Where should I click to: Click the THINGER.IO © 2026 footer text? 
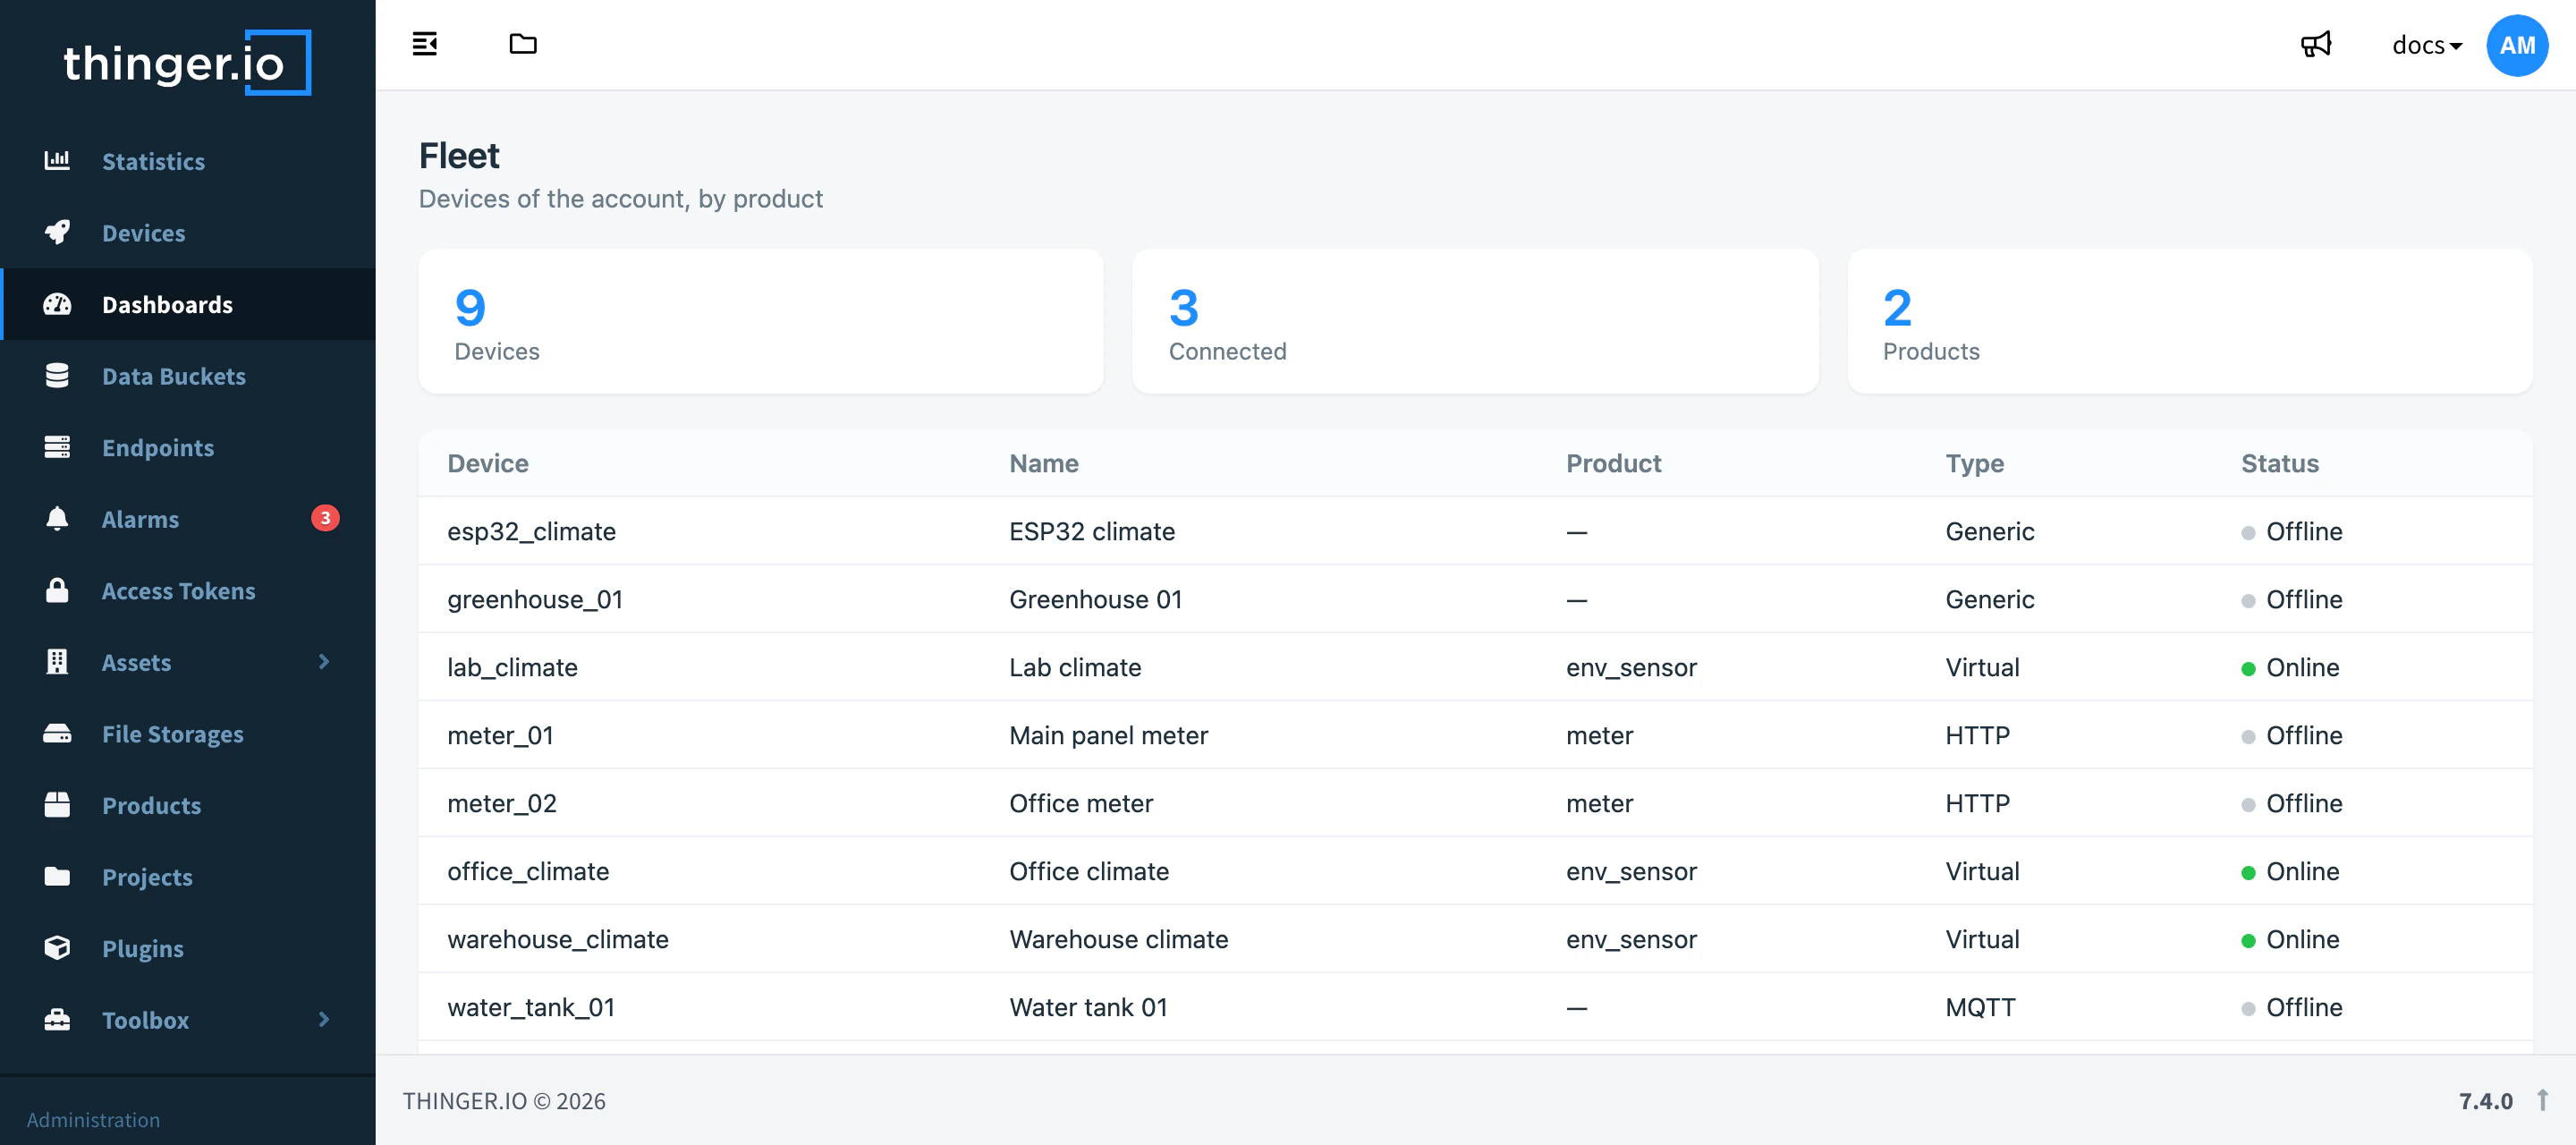[504, 1101]
